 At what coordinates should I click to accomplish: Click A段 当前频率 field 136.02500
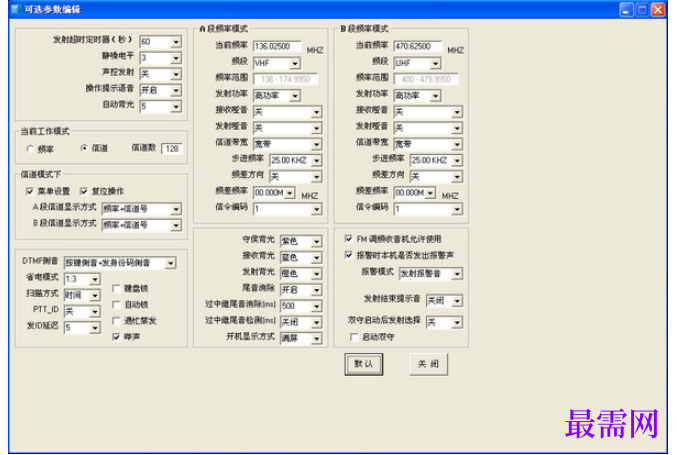(x=277, y=46)
